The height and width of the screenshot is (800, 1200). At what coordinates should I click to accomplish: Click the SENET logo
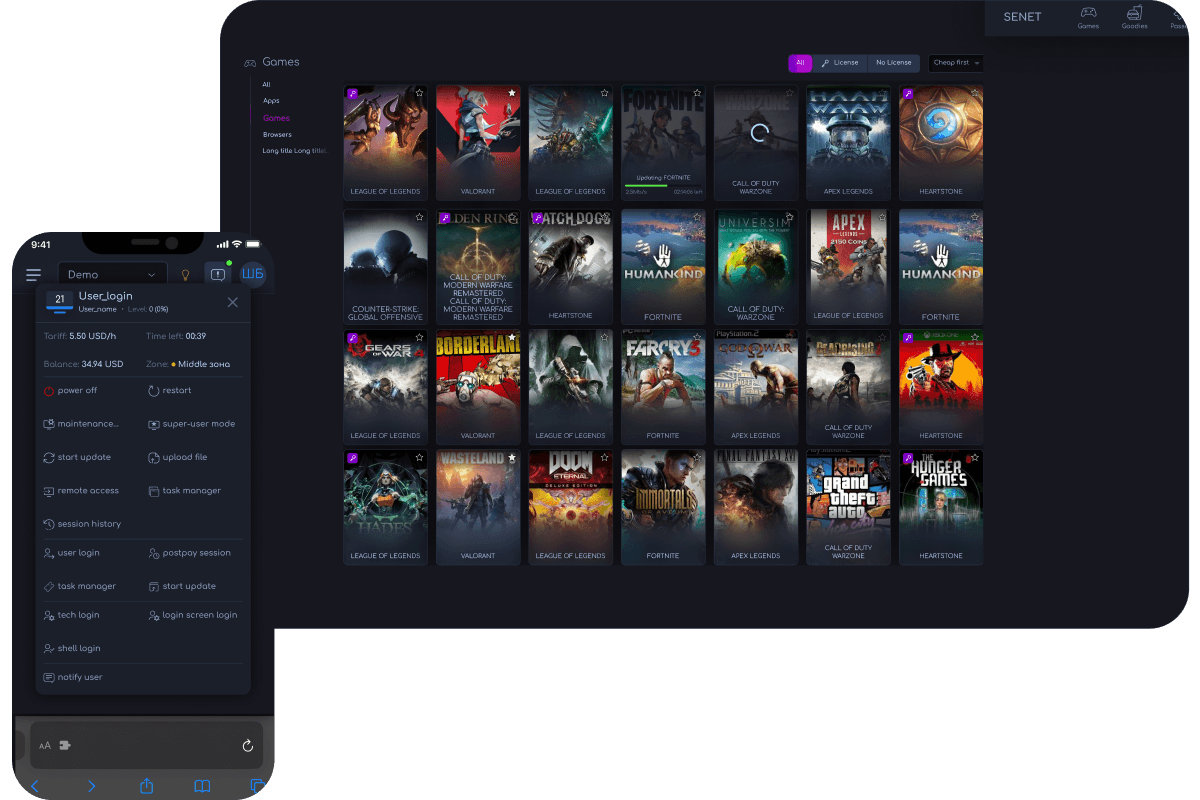tap(1022, 17)
